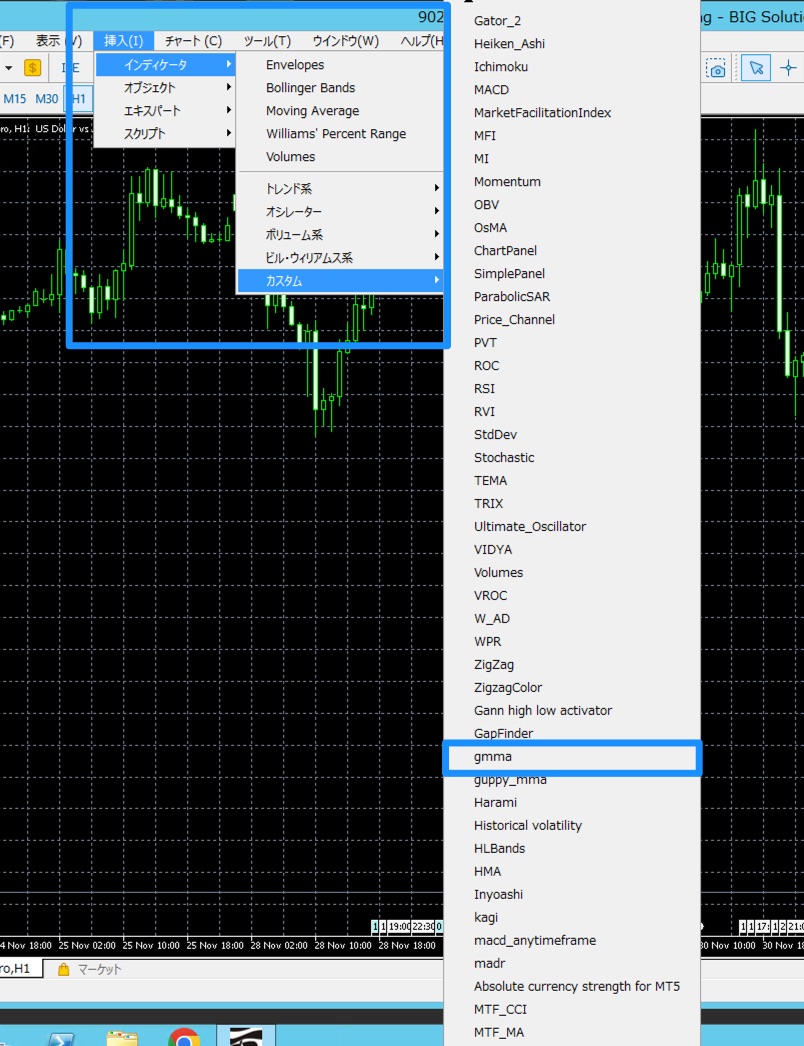Open Google Chrome from the taskbar
The width and height of the screenshot is (804, 1046).
point(183,1037)
